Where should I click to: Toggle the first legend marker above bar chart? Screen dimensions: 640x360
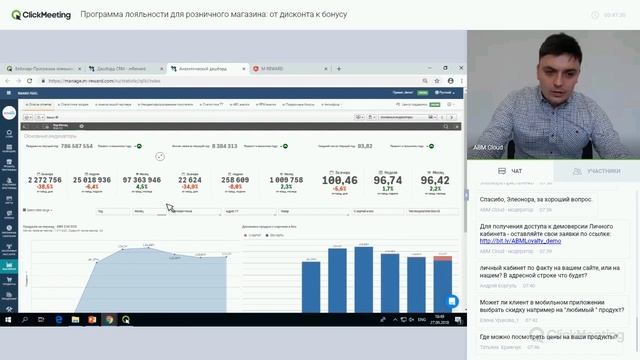click(245, 236)
